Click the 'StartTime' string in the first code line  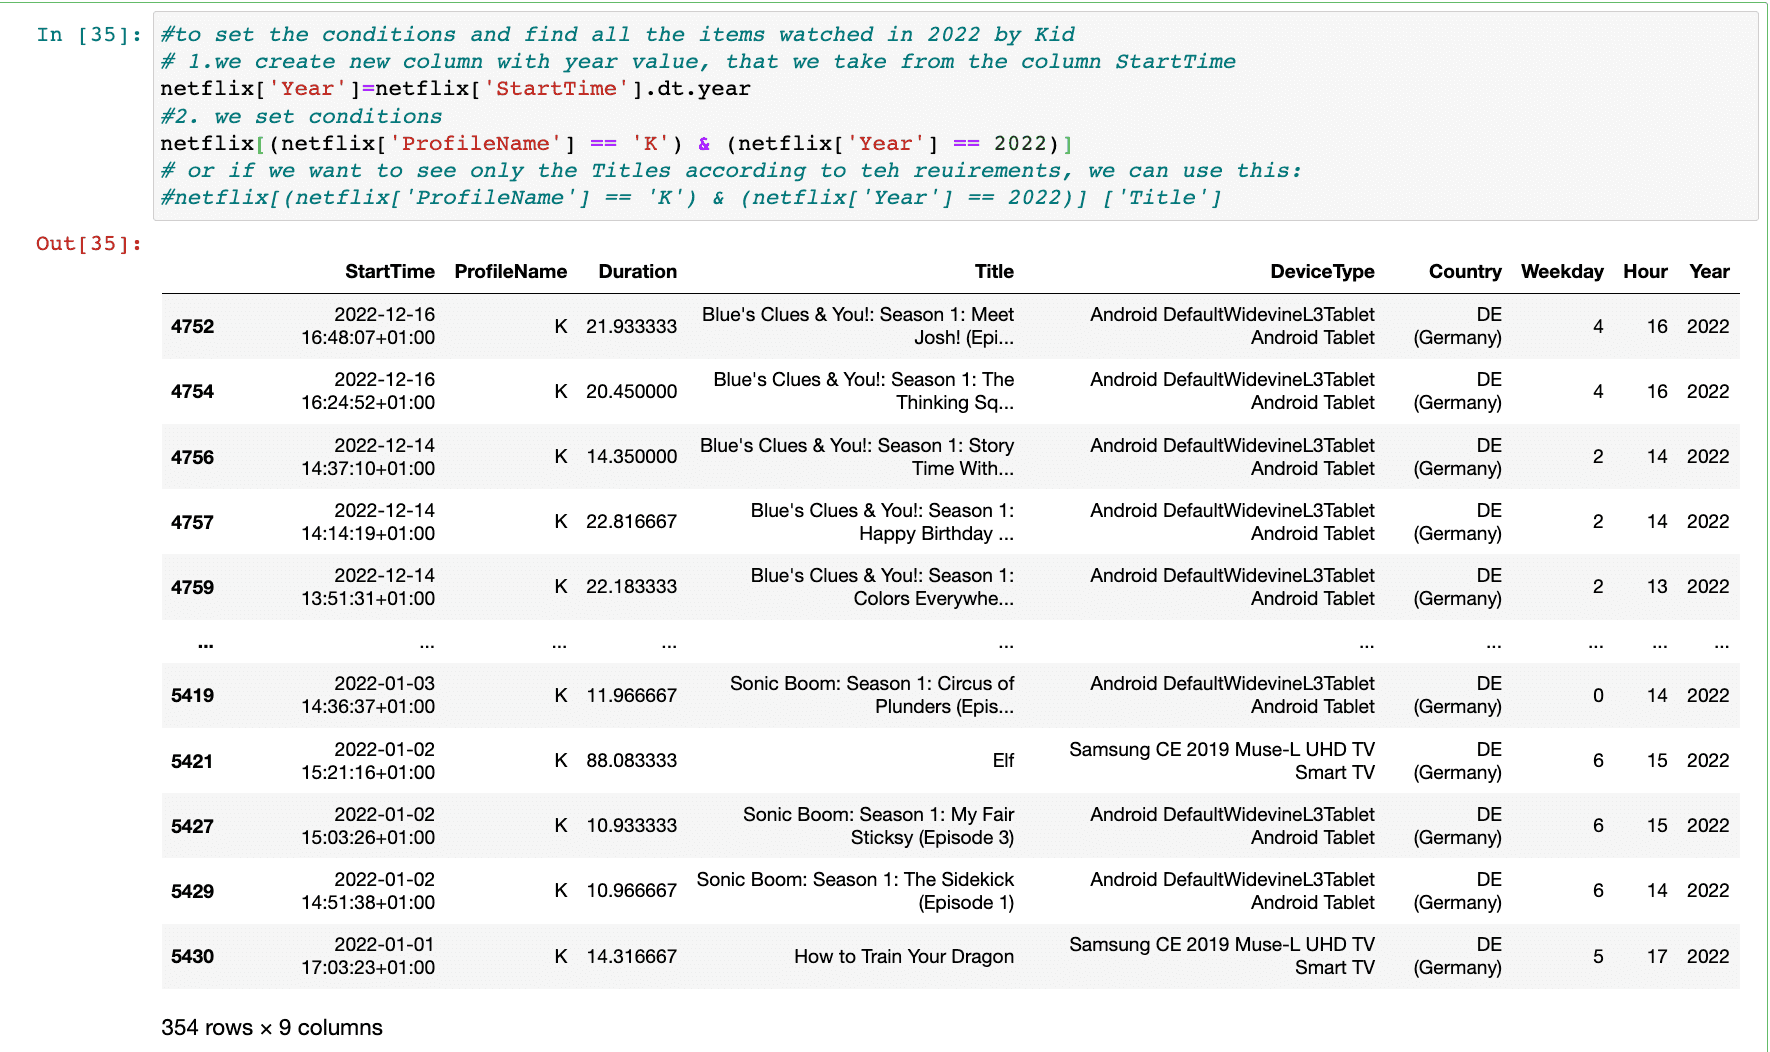pos(556,89)
